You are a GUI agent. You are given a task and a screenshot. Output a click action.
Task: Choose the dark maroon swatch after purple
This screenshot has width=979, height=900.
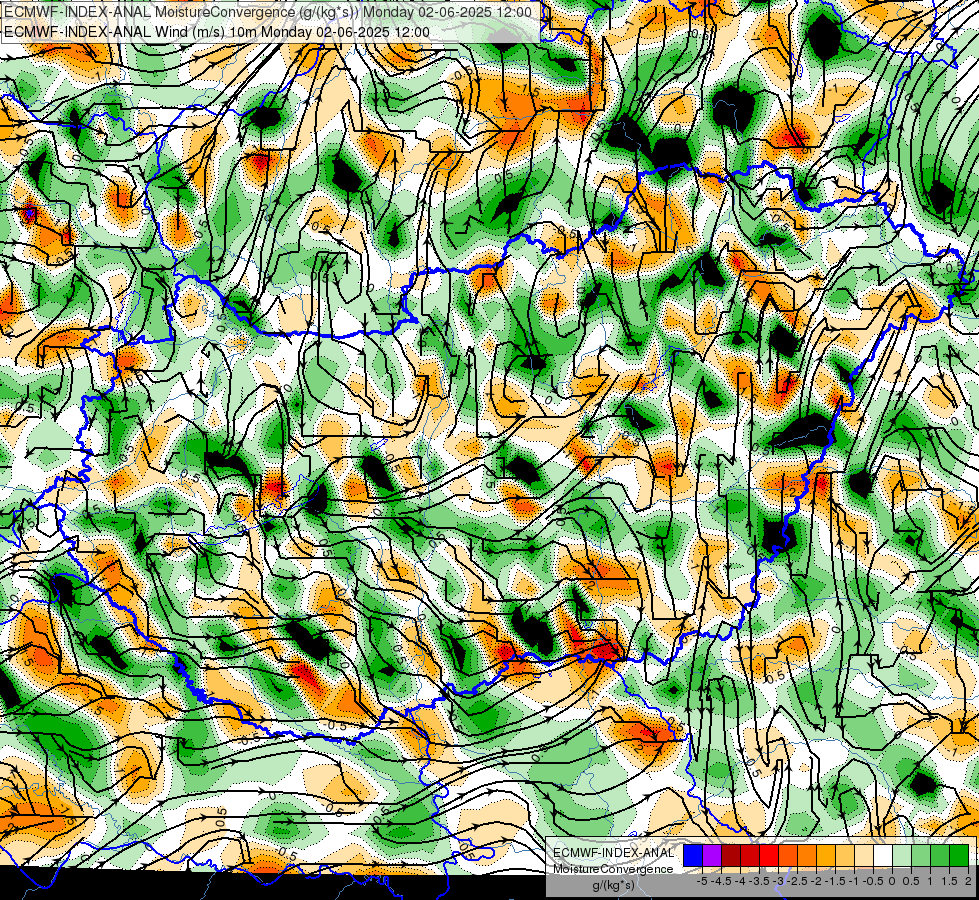pyautogui.click(x=731, y=855)
